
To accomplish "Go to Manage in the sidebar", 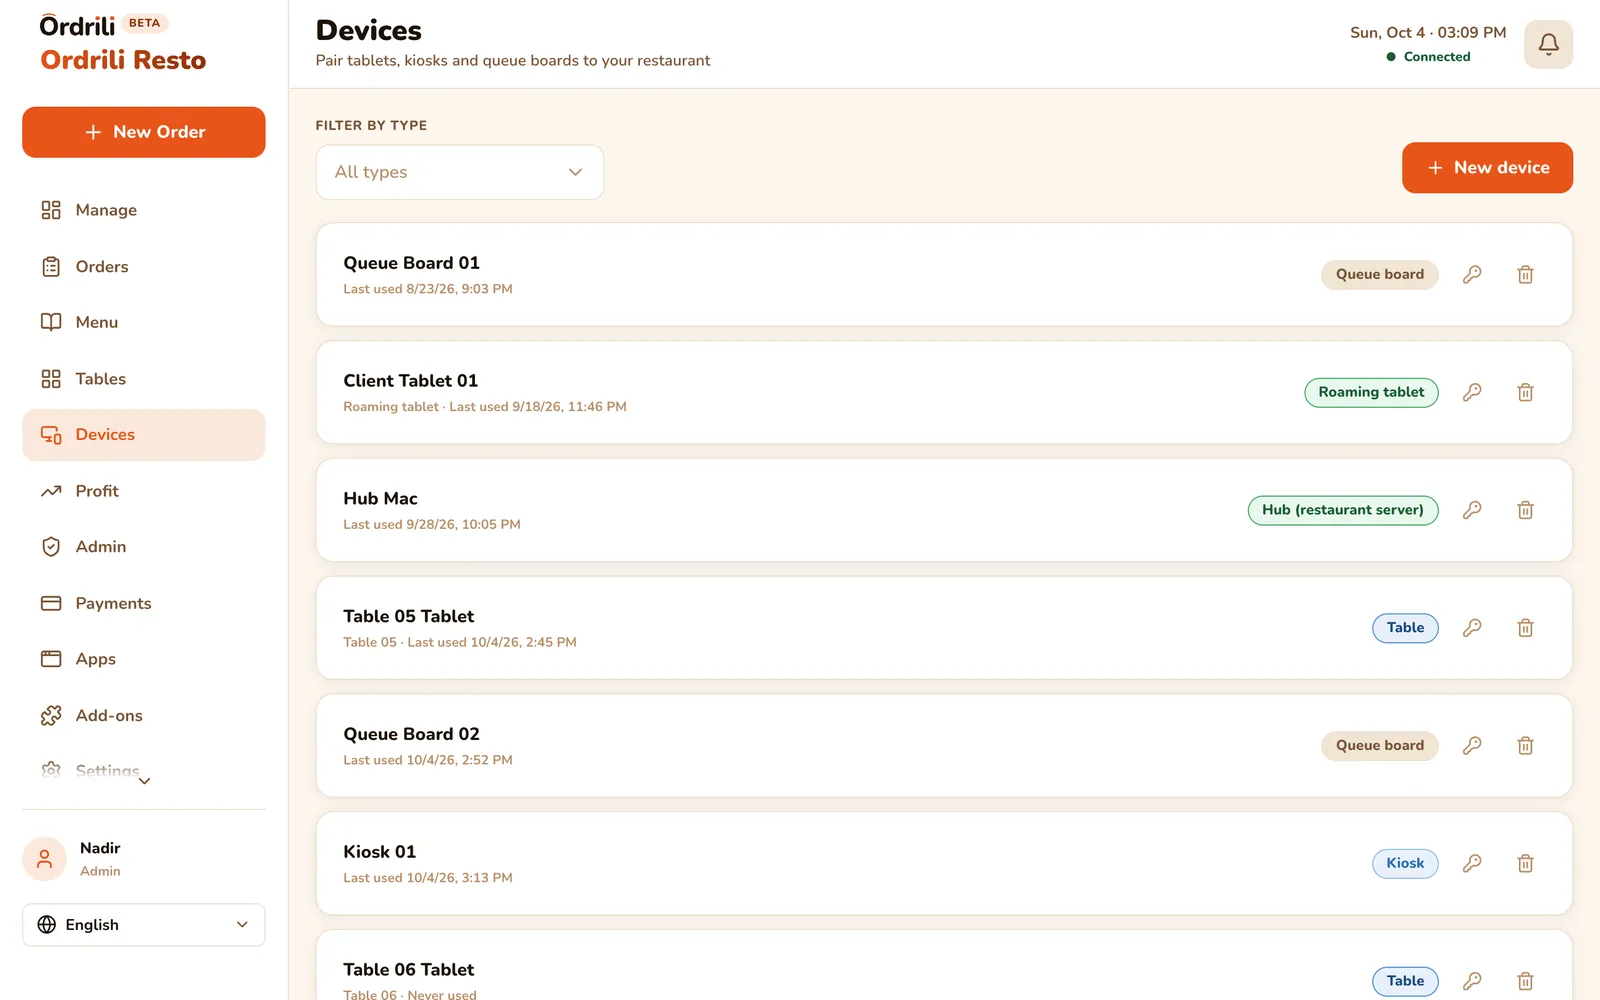I will [x=144, y=210].
